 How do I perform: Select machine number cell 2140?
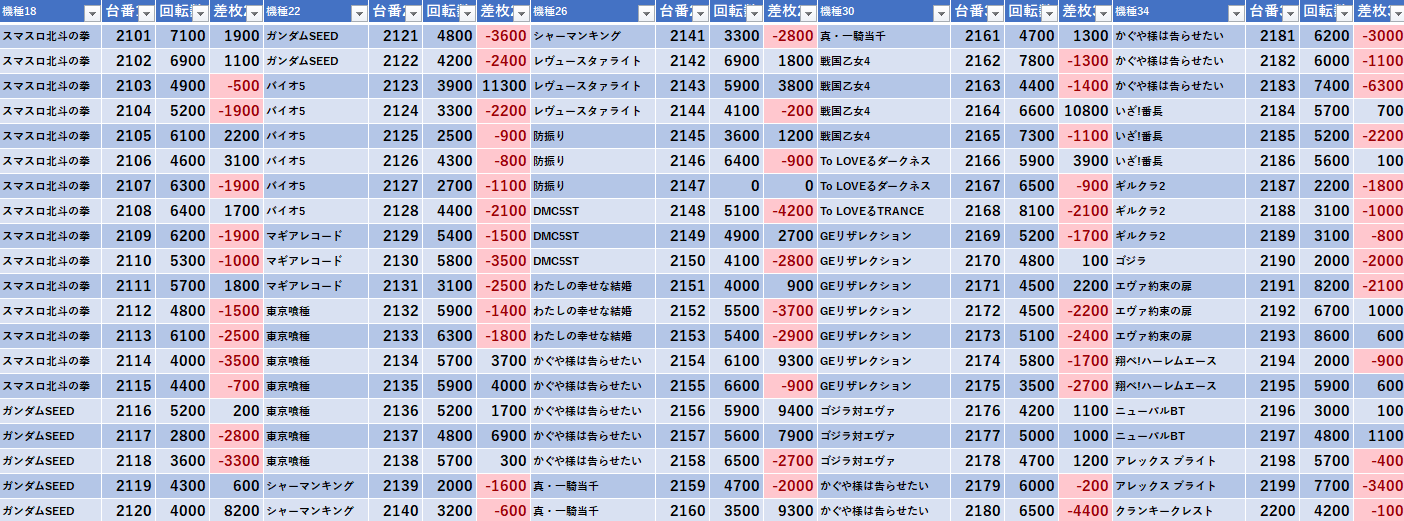click(x=395, y=511)
